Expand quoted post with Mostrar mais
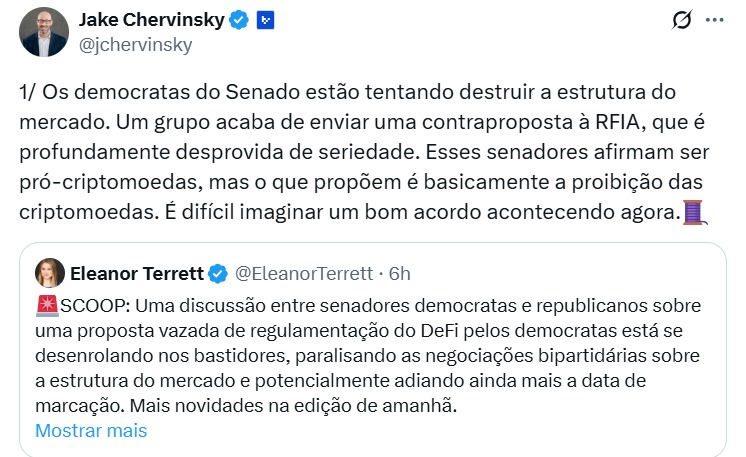Image resolution: width=746 pixels, height=457 pixels. point(91,431)
